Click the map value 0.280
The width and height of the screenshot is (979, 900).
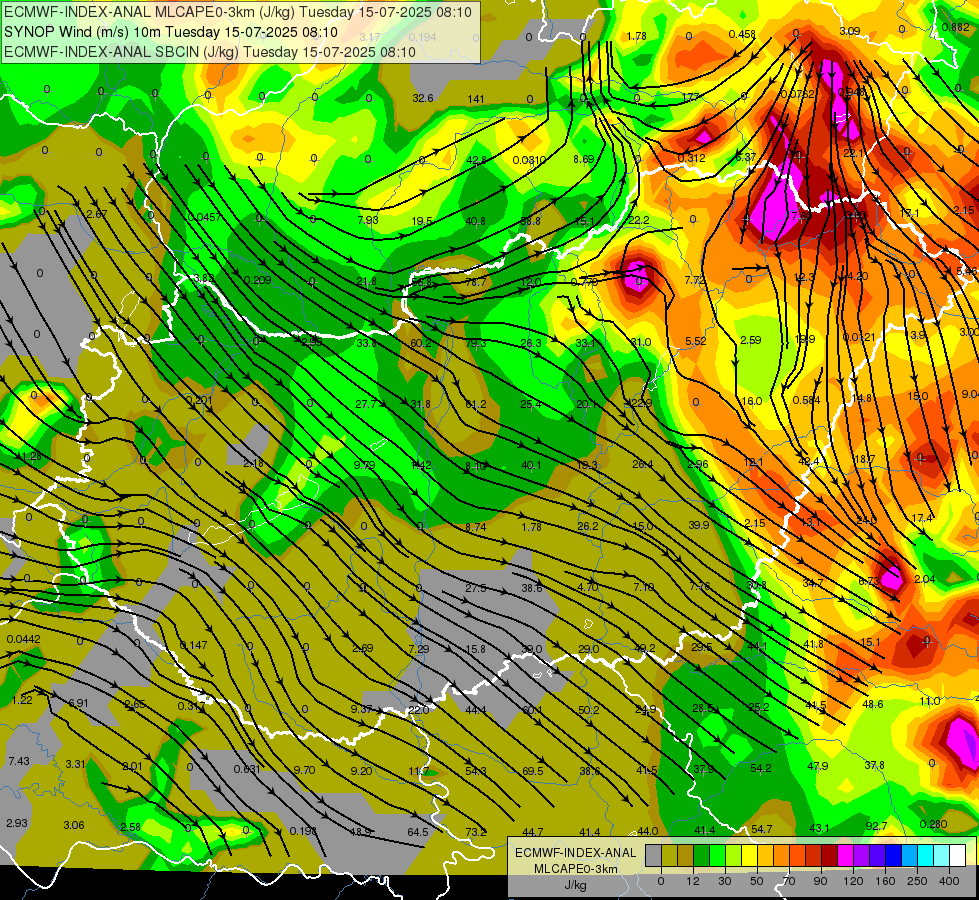click(933, 824)
